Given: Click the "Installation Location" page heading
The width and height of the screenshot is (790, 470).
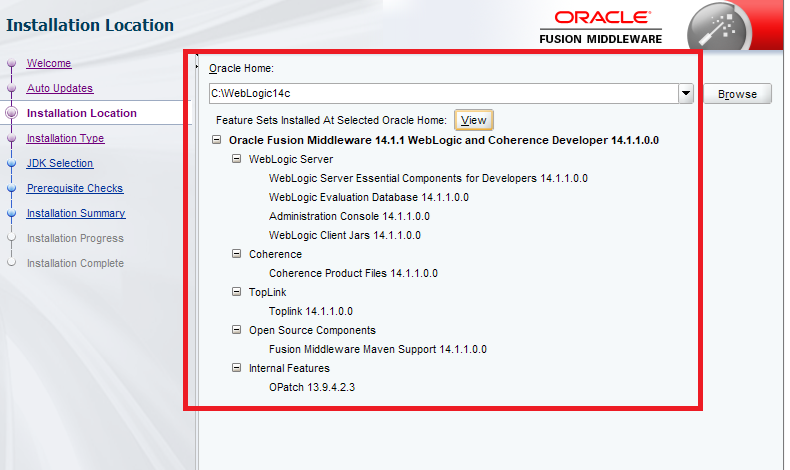Looking at the screenshot, I should [90, 25].
